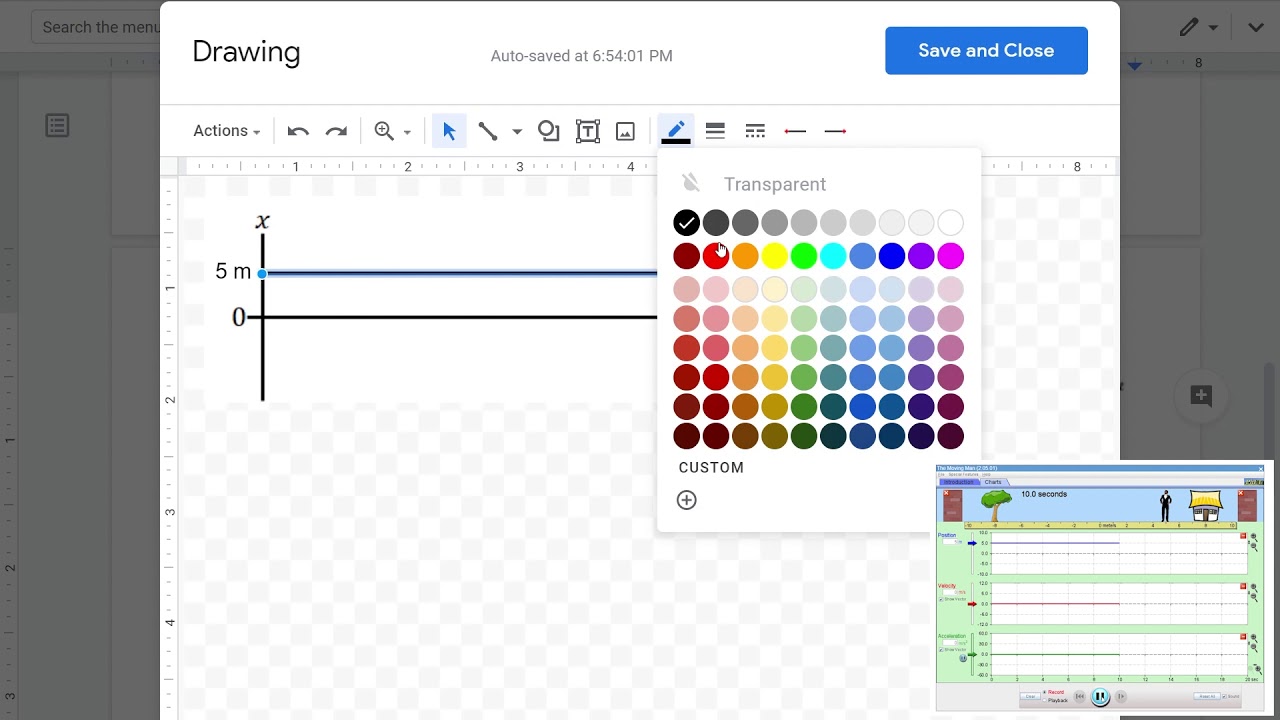Viewport: 1280px width, 720px height.
Task: Expand the line type dropdown arrow
Action: (x=517, y=132)
